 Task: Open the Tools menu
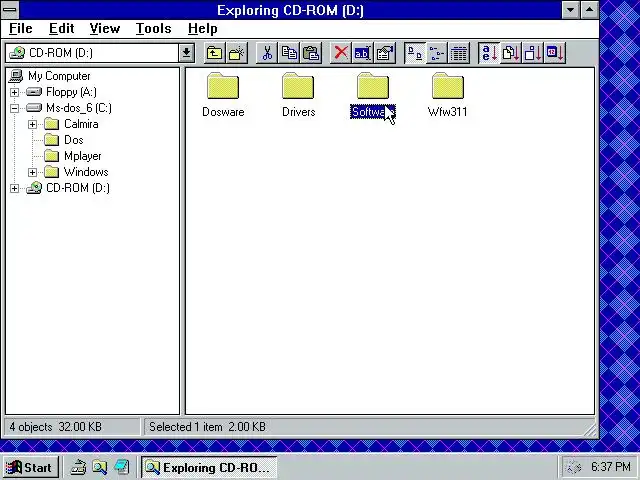(153, 29)
